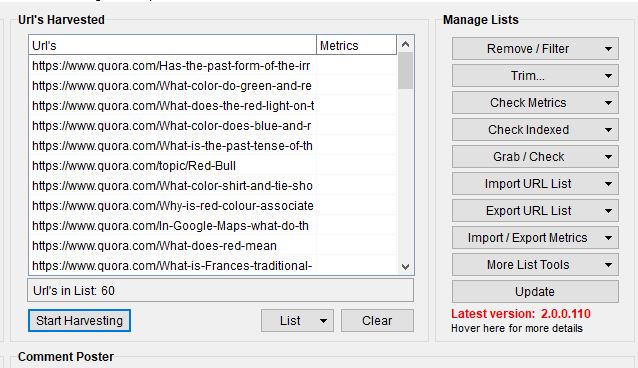Open the Check Indexed dropdown
This screenshot has height=368, width=638.
coord(535,130)
